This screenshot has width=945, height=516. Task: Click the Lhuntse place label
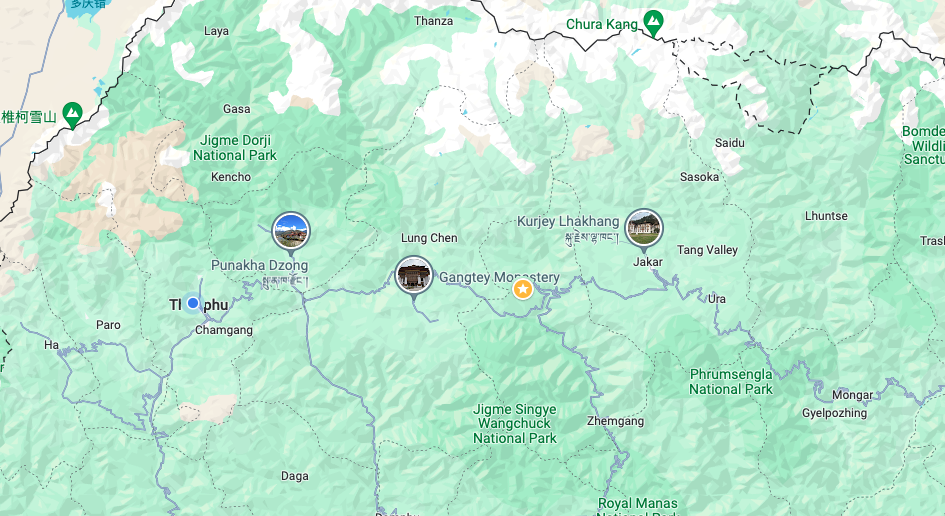(x=826, y=216)
